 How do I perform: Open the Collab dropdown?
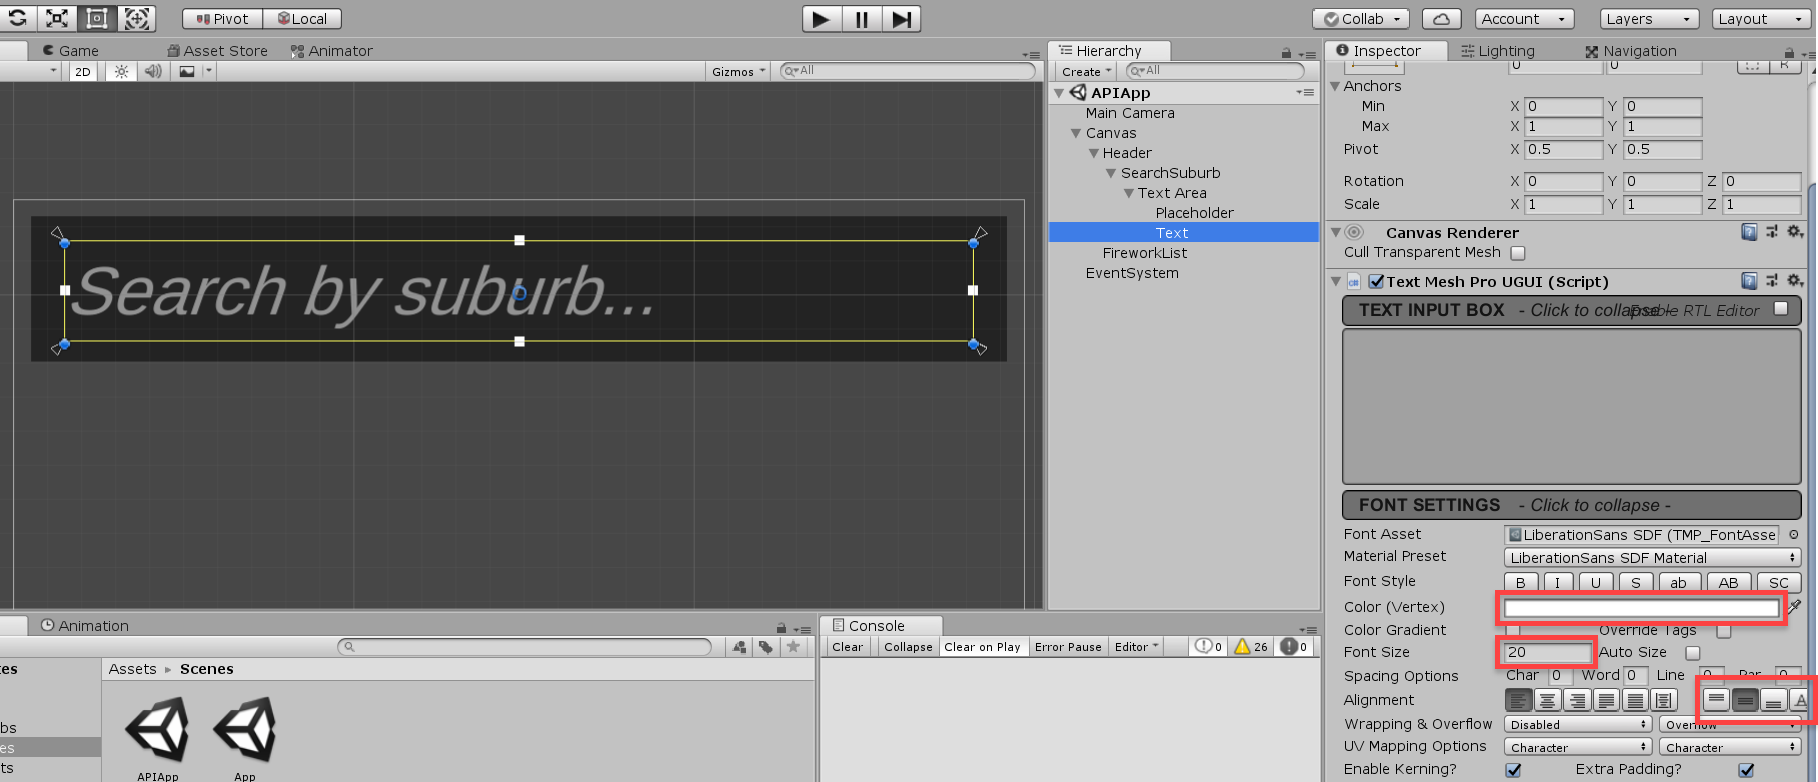(x=1361, y=19)
